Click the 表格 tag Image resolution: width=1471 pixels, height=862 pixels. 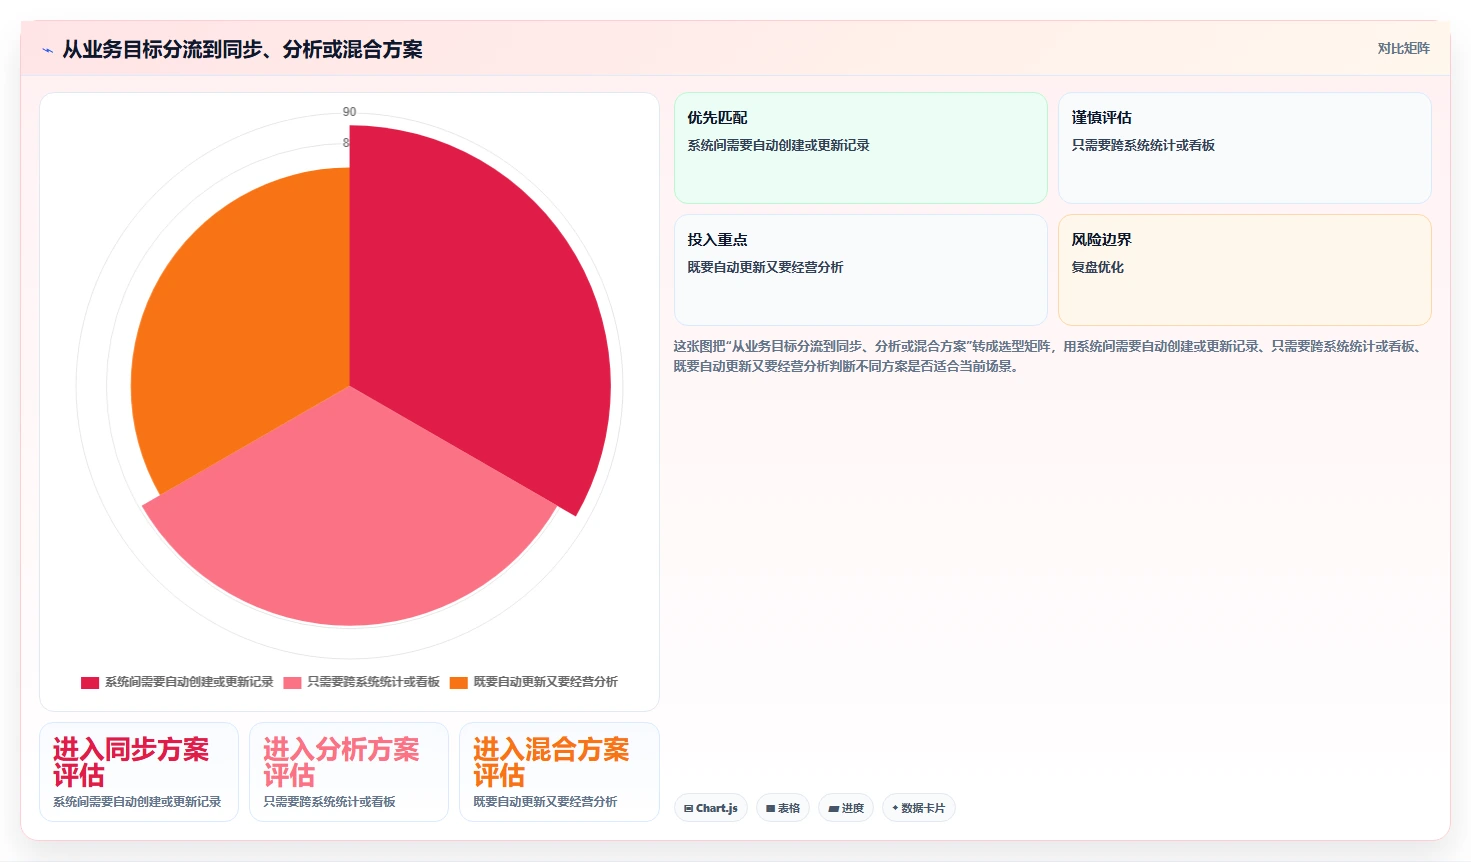pos(783,808)
